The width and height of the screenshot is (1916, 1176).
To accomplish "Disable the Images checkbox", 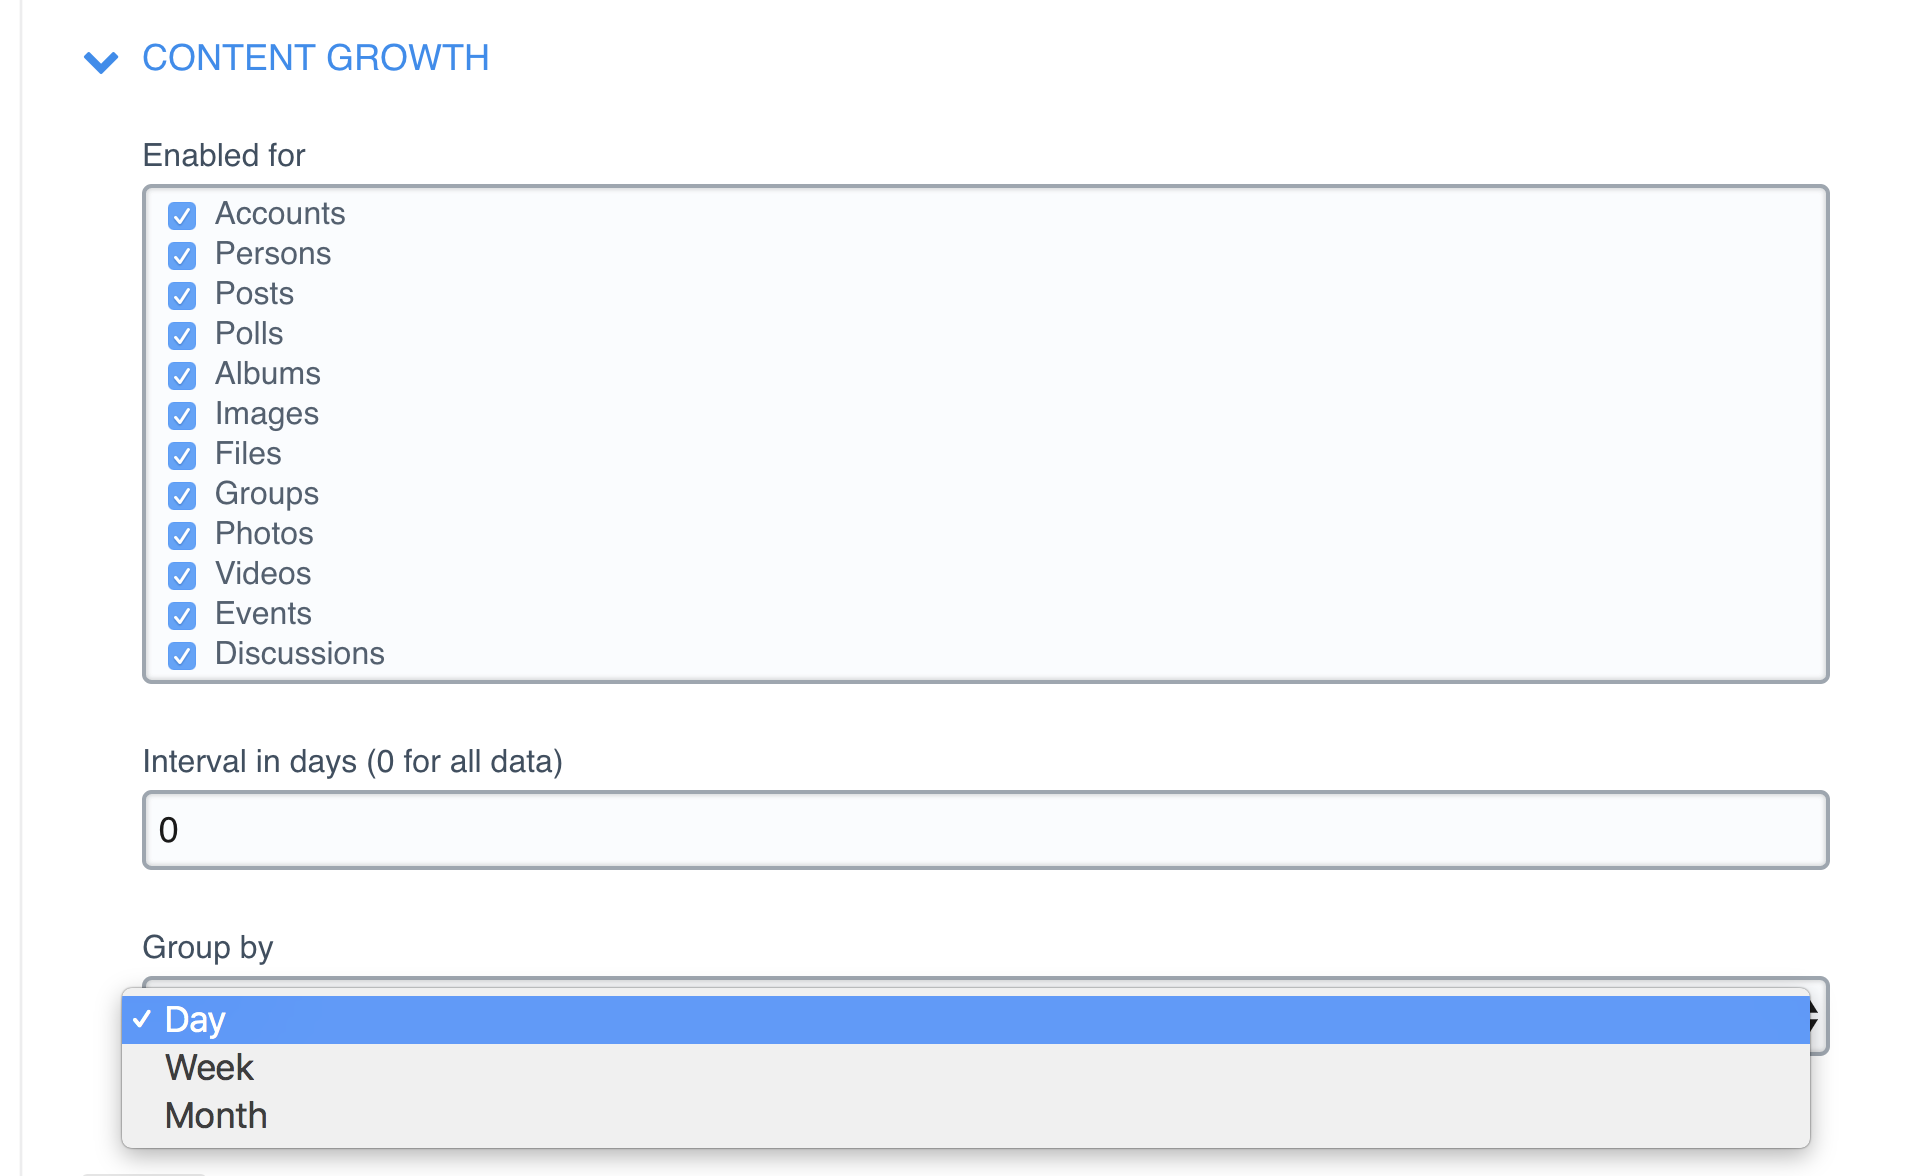I will (182, 415).
